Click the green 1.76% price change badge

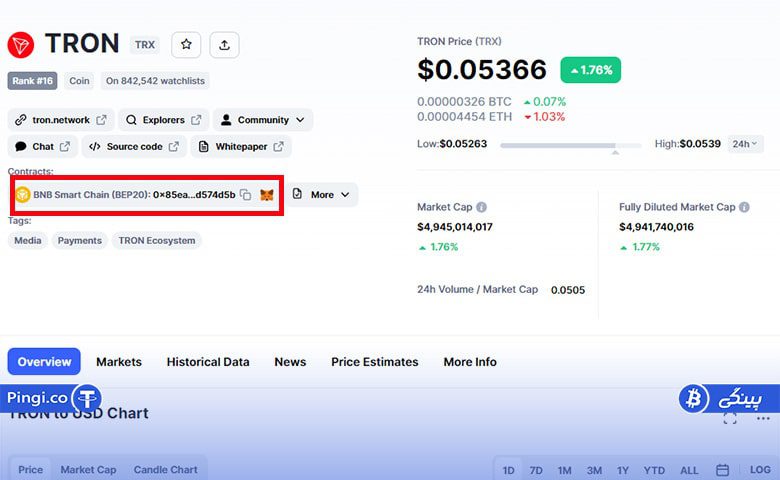590,70
